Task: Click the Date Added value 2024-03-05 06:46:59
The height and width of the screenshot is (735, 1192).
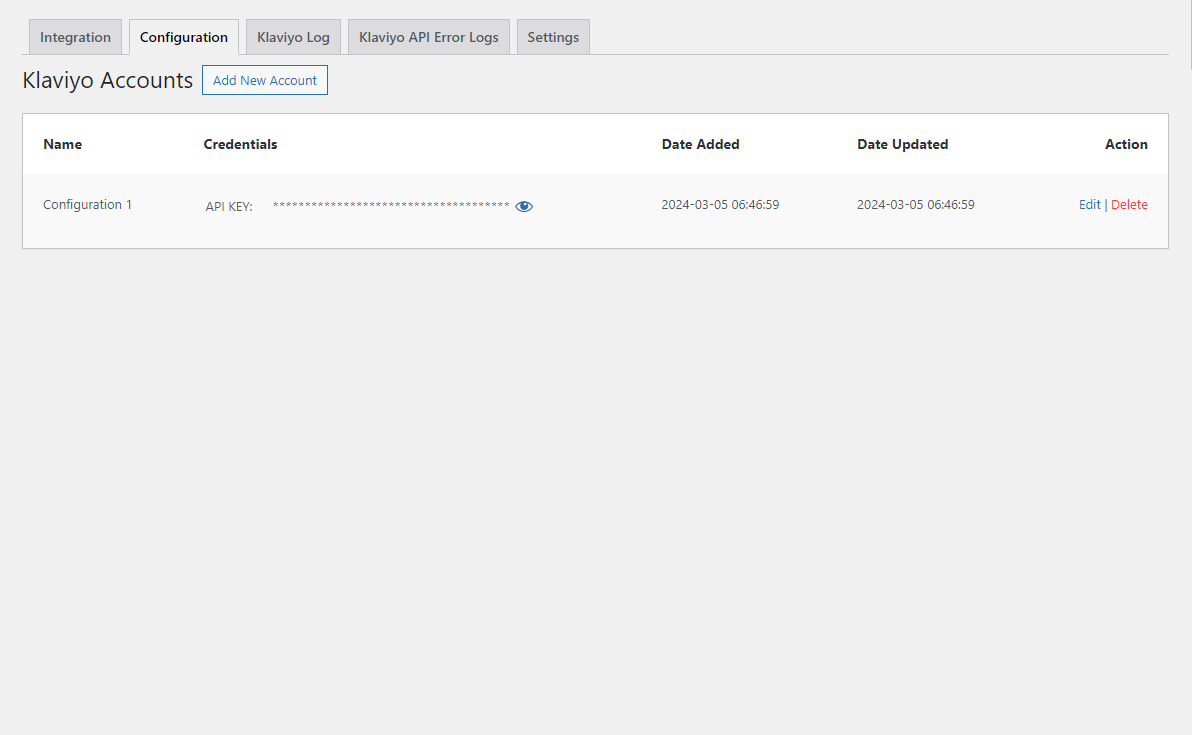Action: click(720, 204)
